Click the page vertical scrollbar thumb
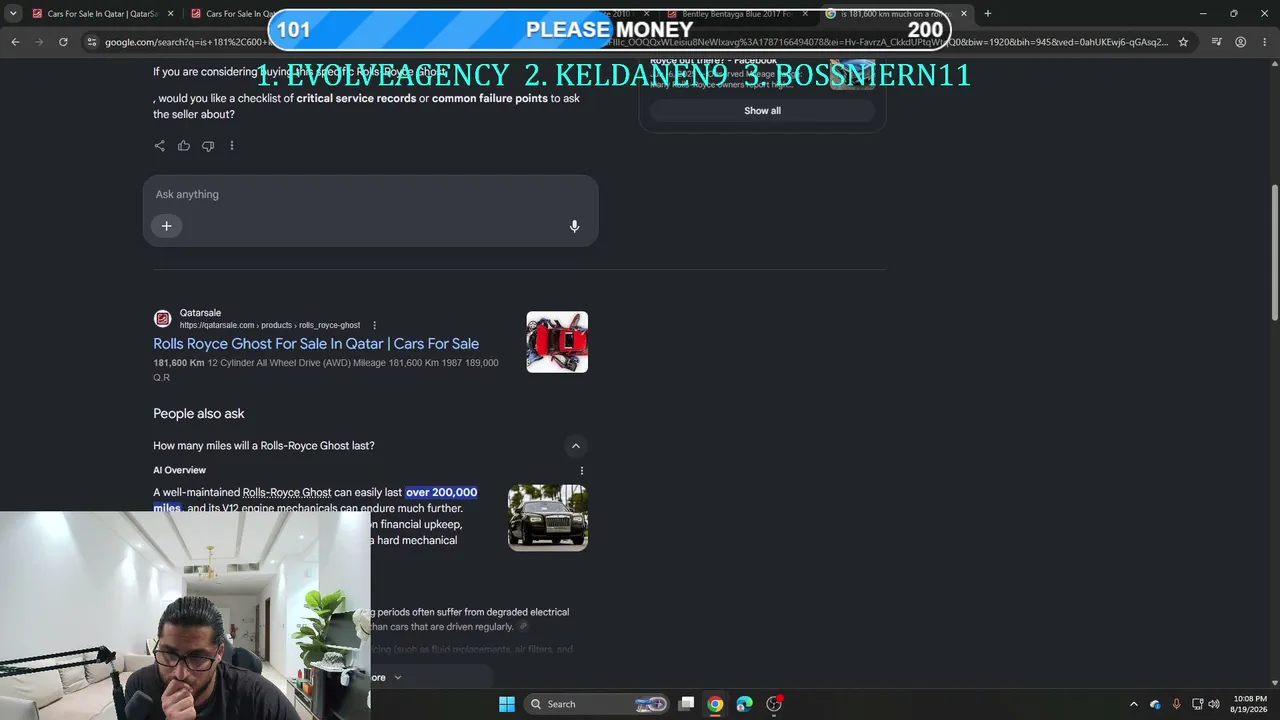This screenshot has width=1280, height=720. click(1274, 253)
